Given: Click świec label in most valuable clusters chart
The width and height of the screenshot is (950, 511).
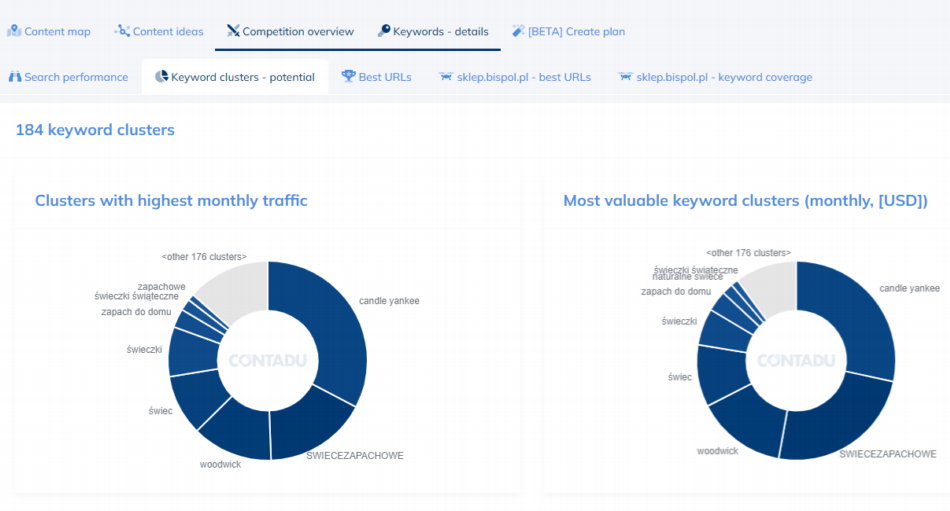Looking at the screenshot, I should 679,377.
